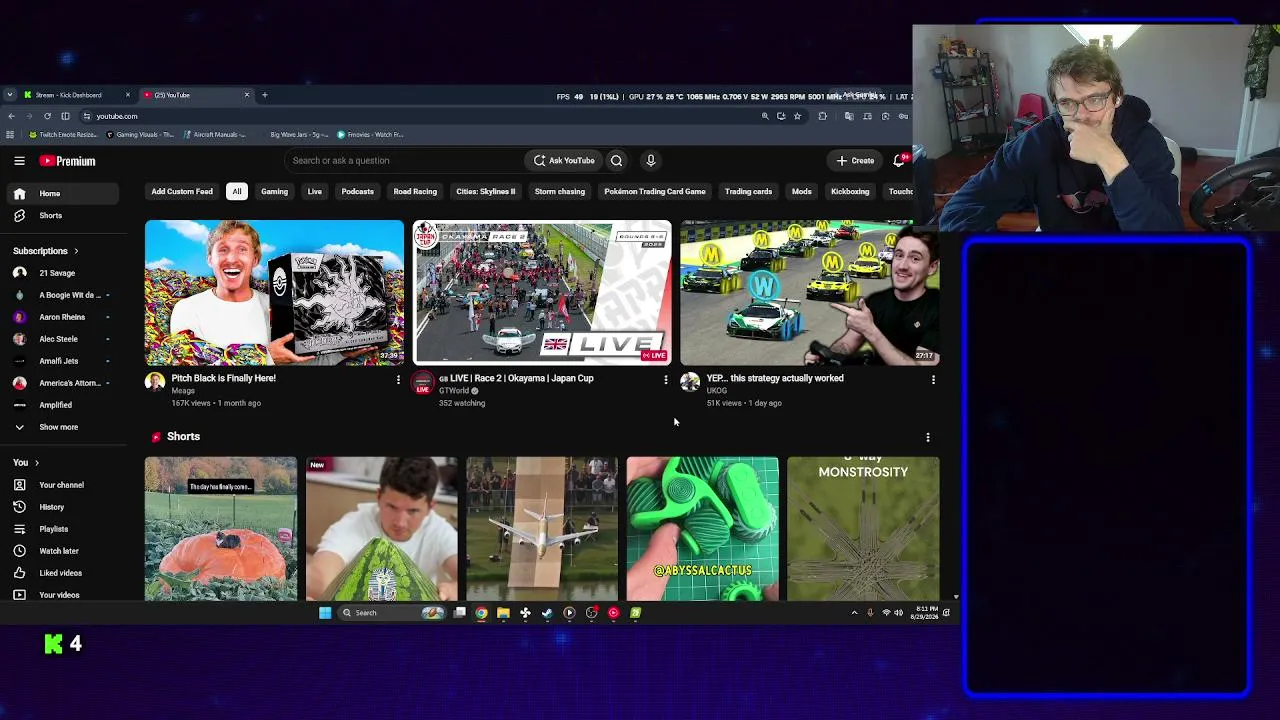The image size is (1280, 720).
Task: Go back in the browser
Action: coord(11,116)
